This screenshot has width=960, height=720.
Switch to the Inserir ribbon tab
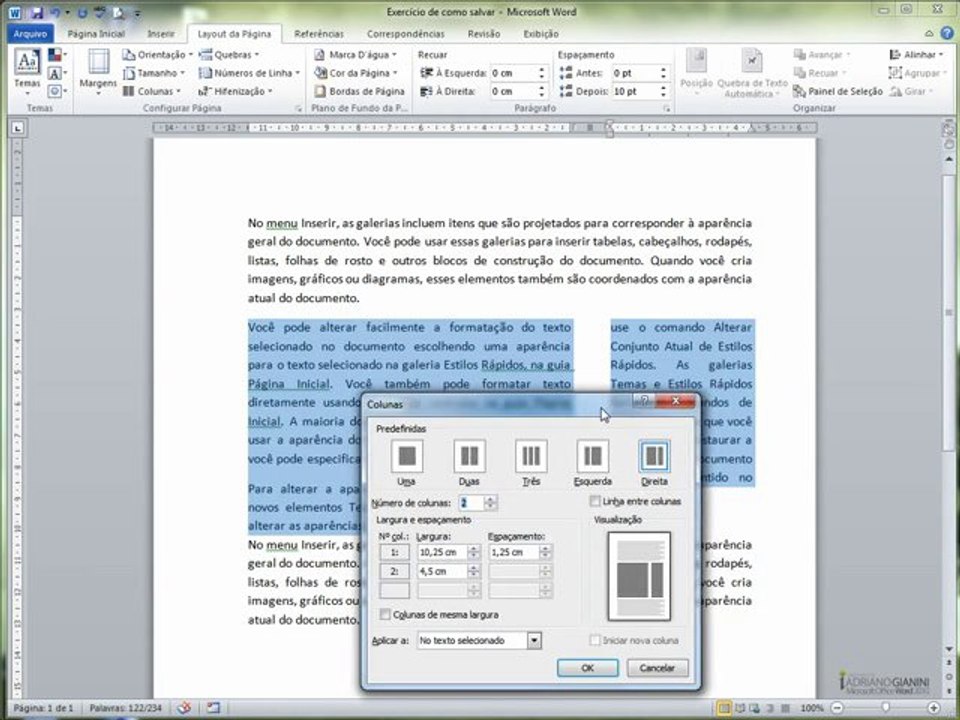click(x=161, y=34)
